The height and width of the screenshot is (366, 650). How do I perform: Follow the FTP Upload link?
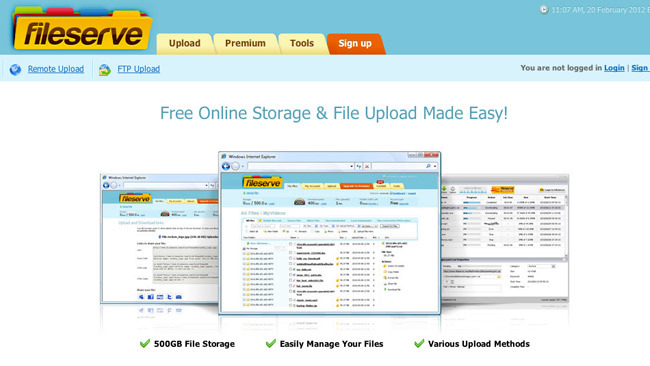(x=138, y=69)
